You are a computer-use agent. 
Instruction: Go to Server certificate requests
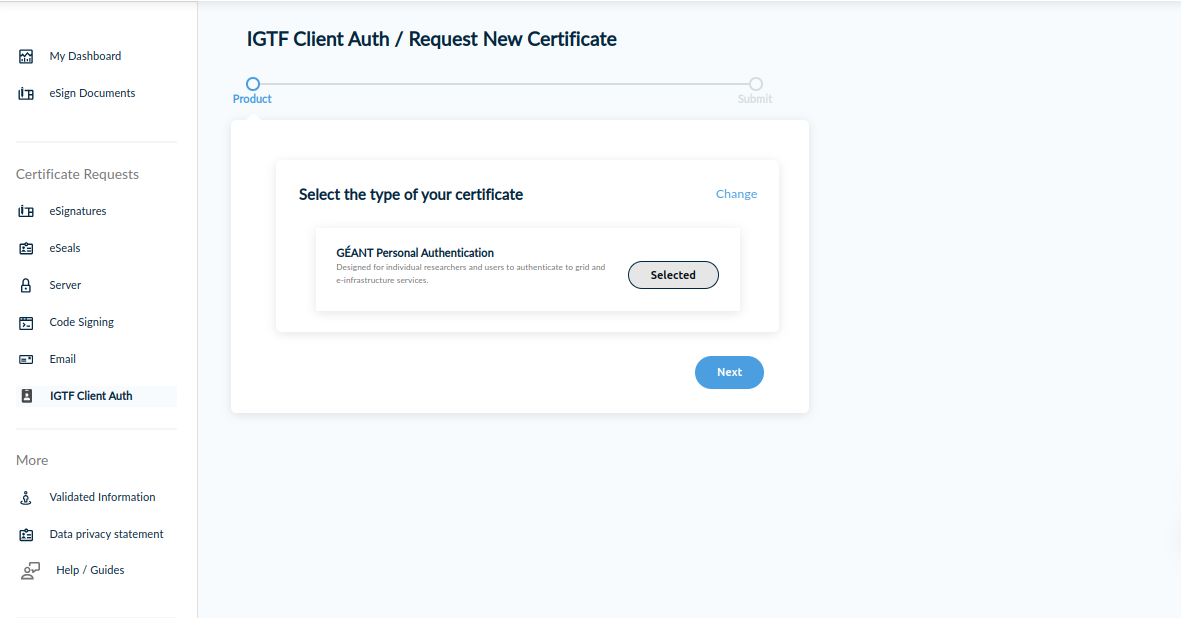coord(65,286)
